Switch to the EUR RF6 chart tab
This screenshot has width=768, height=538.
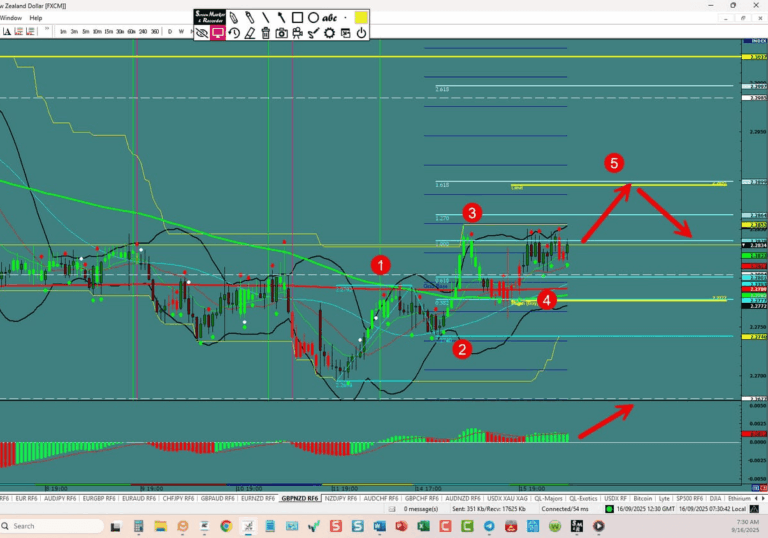coord(26,498)
